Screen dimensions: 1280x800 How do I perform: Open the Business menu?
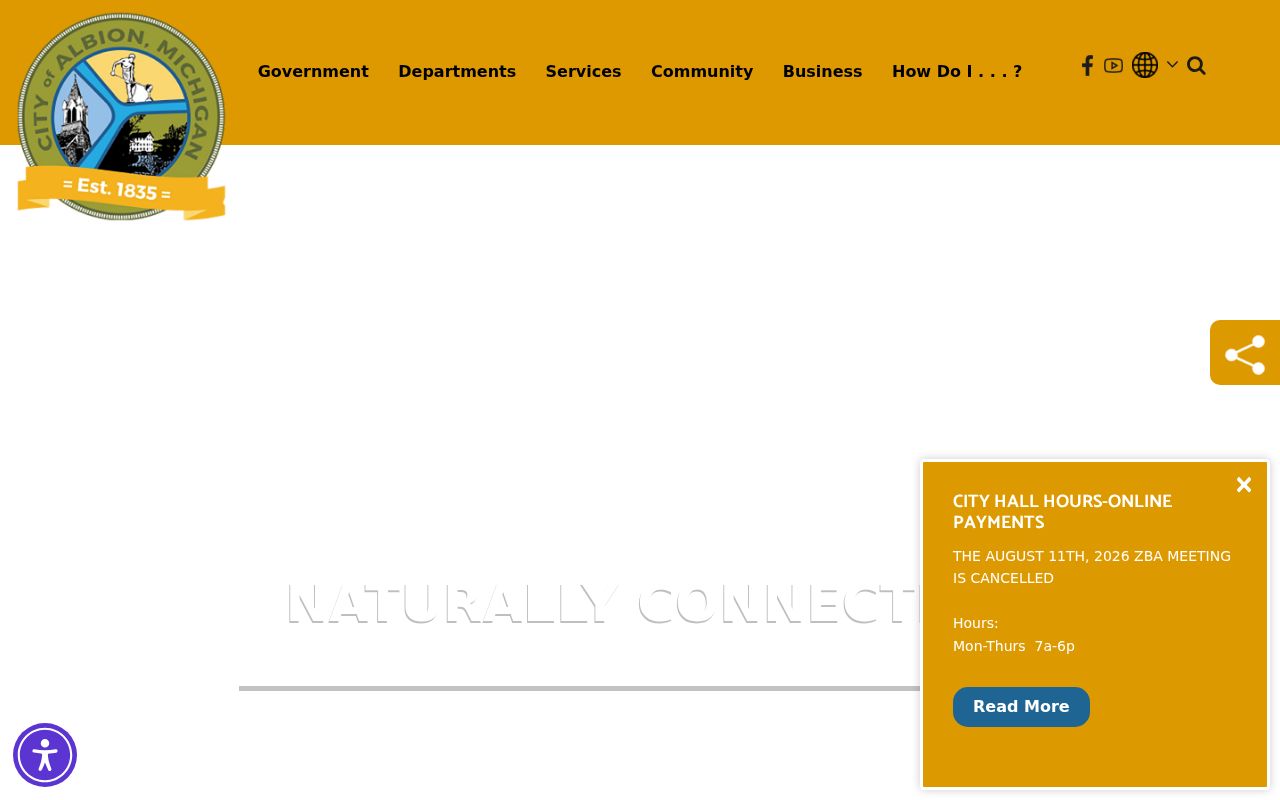(x=822, y=72)
